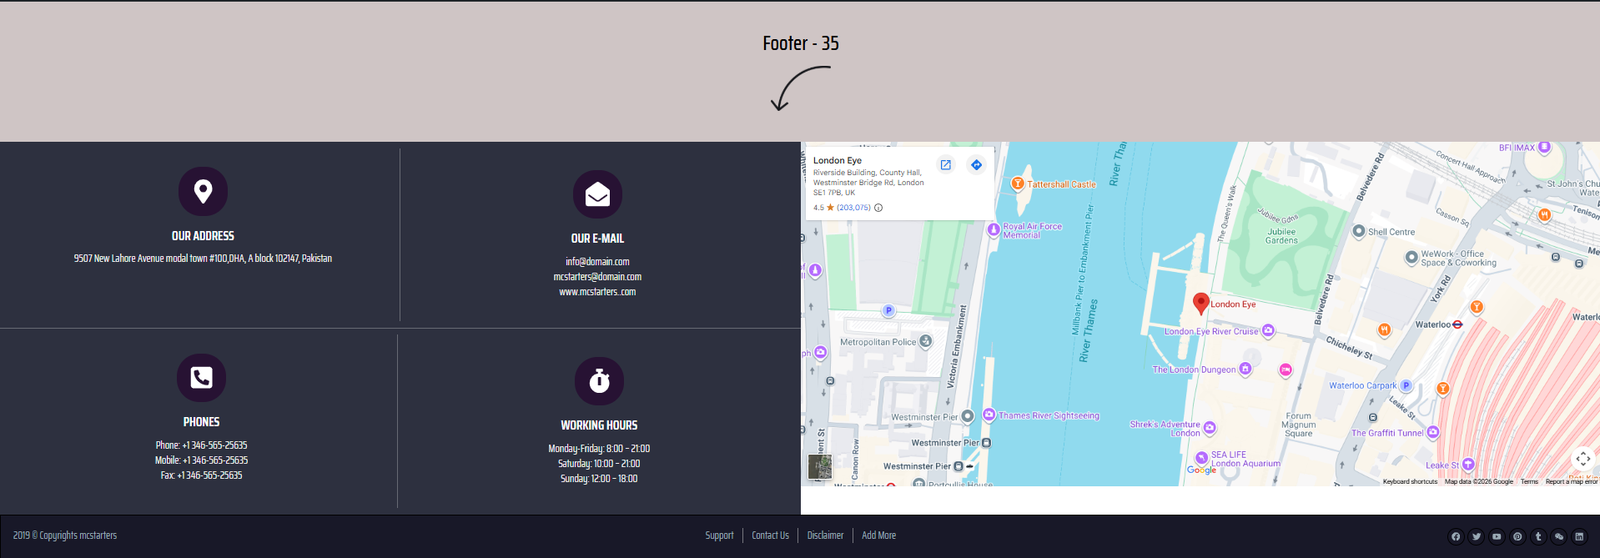
Task: Click the mcstarters@domain.com email address
Action: coord(597,277)
